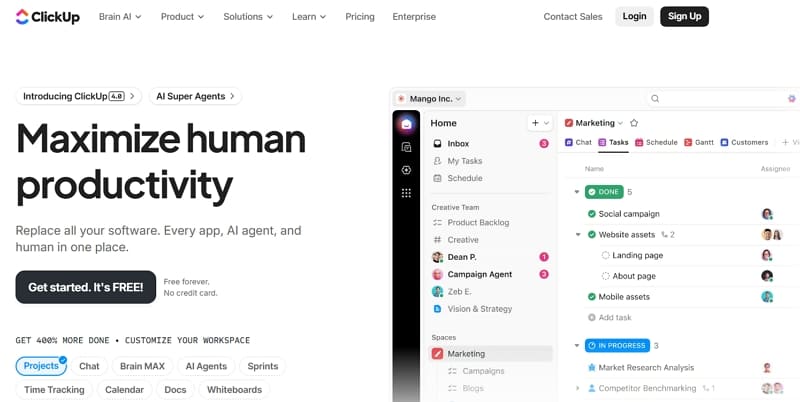The width and height of the screenshot is (800, 402).
Task: Open the Solutions dropdown menu
Action: coord(248,17)
